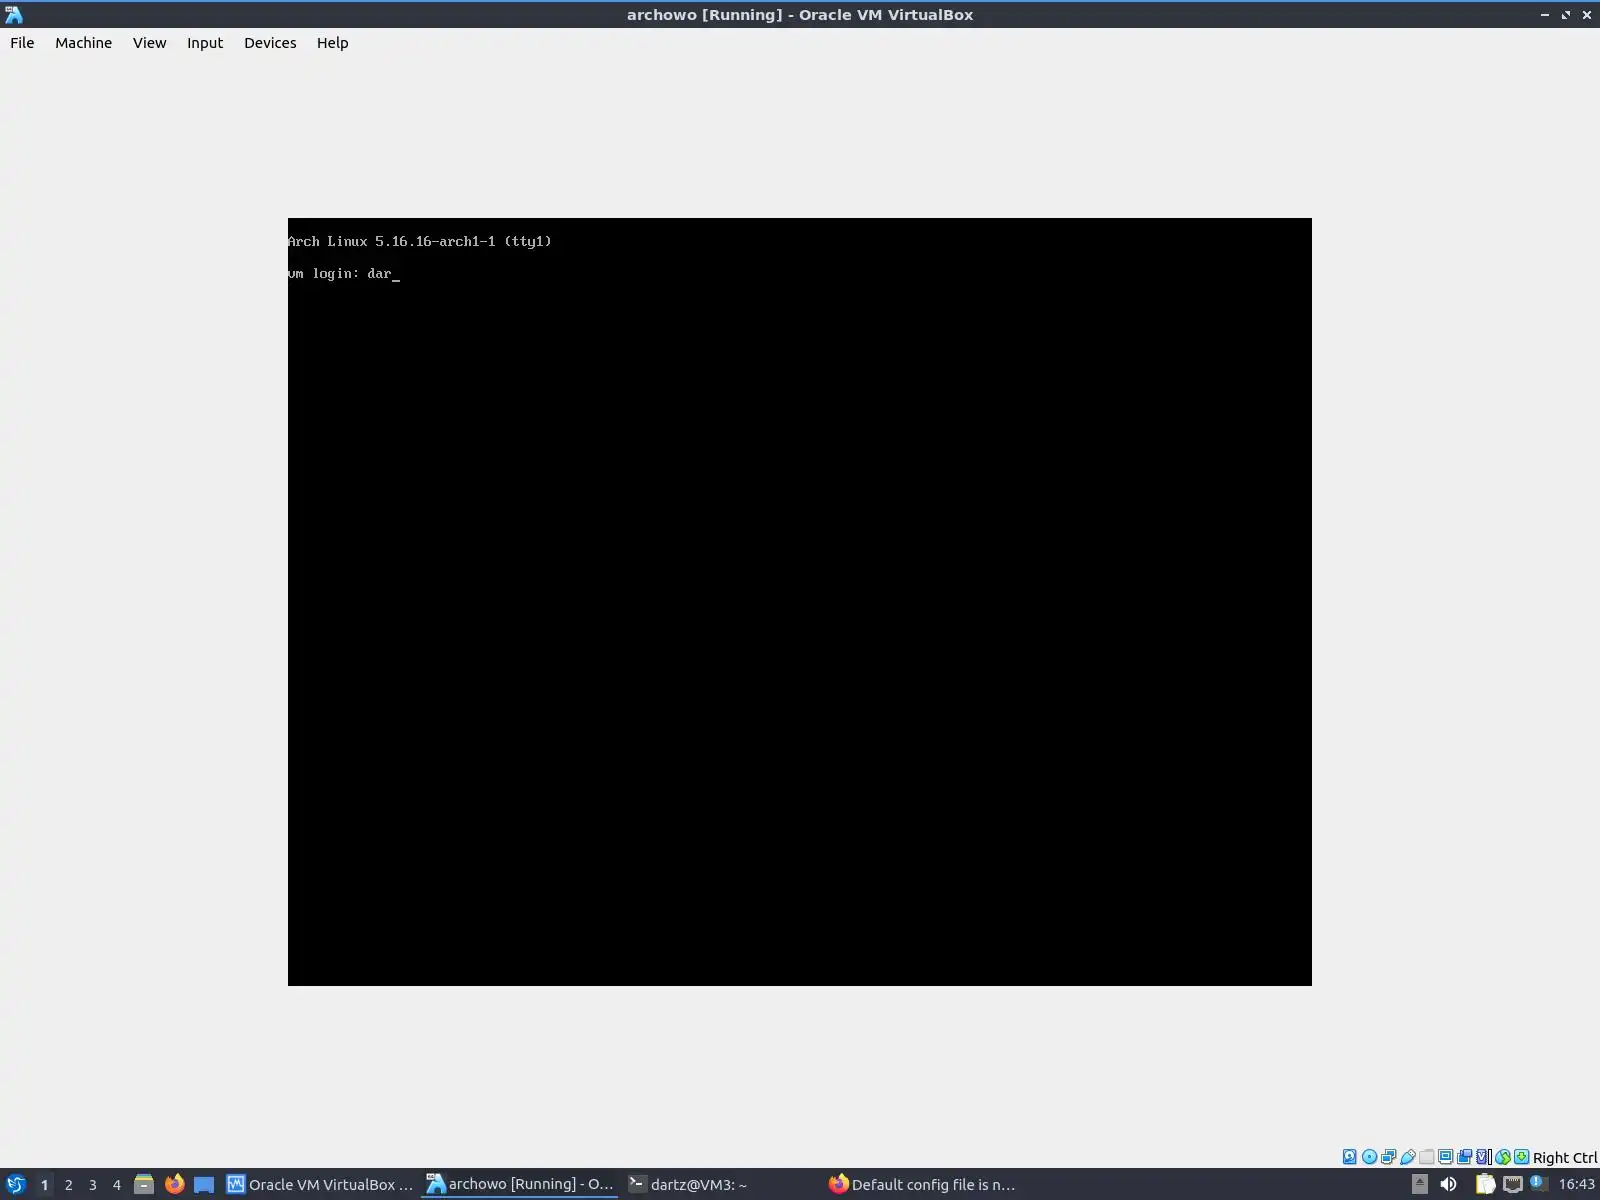The image size is (1600, 1200).
Task: Open the File menu
Action: click(x=22, y=43)
